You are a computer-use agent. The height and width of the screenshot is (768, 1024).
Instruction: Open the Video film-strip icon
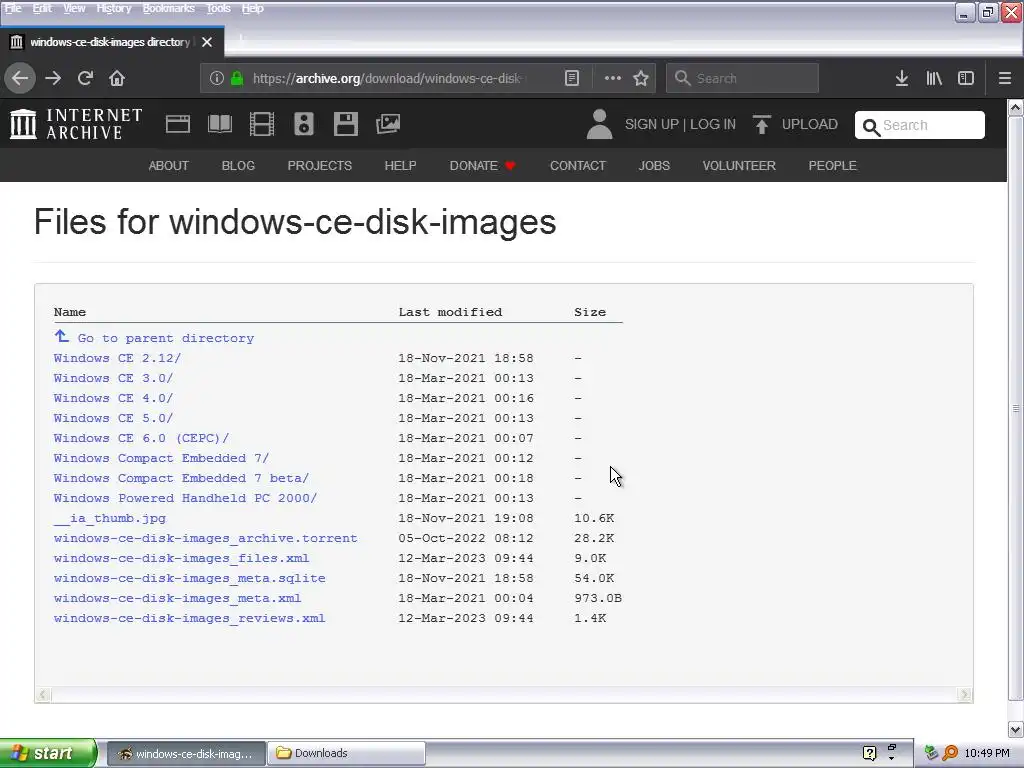click(x=262, y=124)
